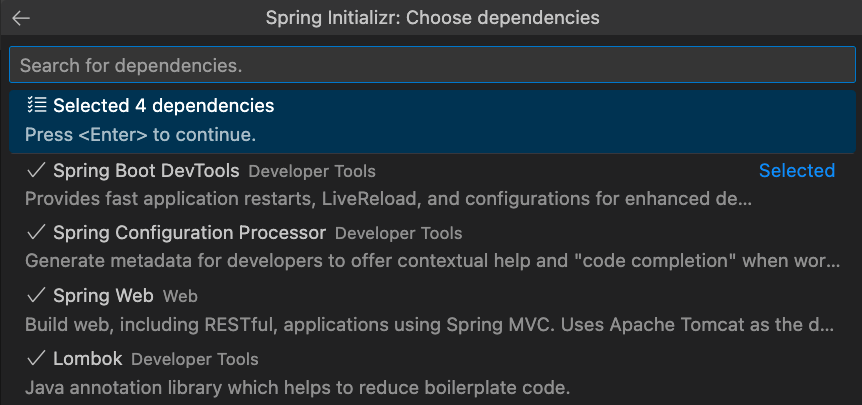Toggle the checkmark next to Lombok

click(36, 358)
